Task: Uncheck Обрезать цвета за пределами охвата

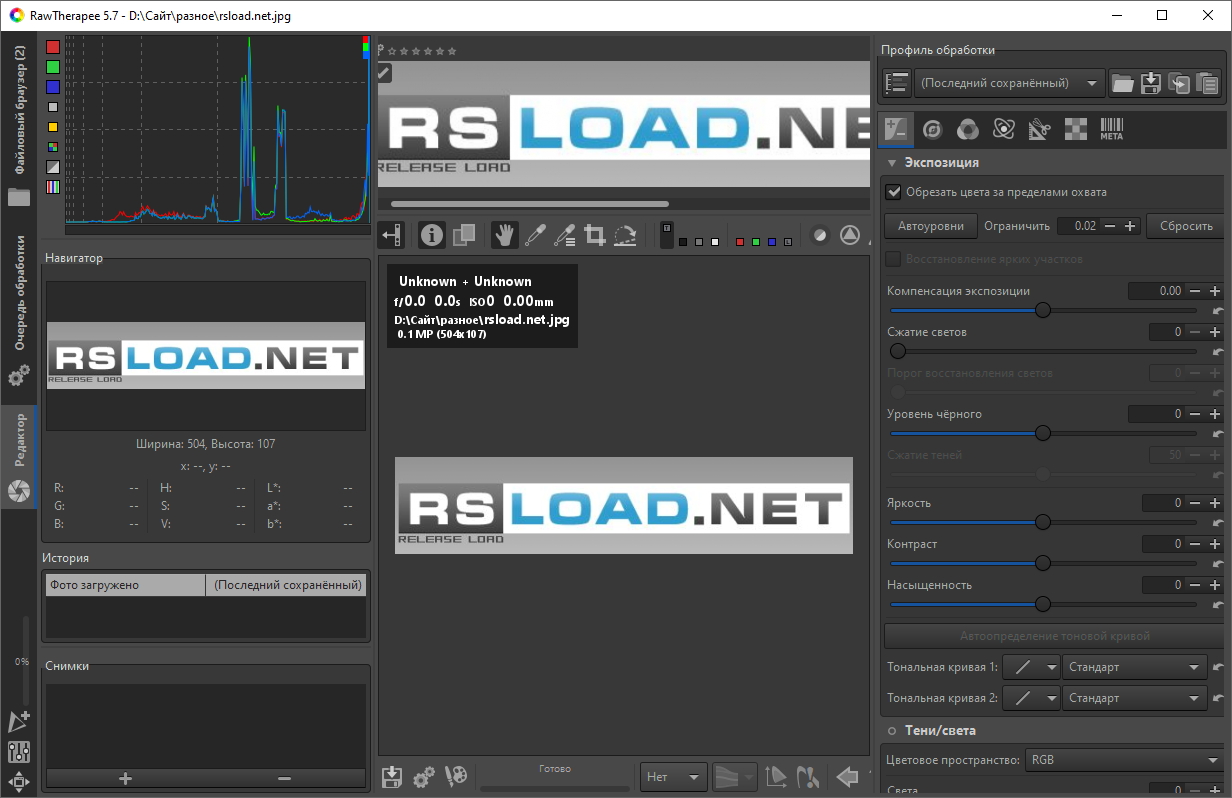Action: (894, 192)
